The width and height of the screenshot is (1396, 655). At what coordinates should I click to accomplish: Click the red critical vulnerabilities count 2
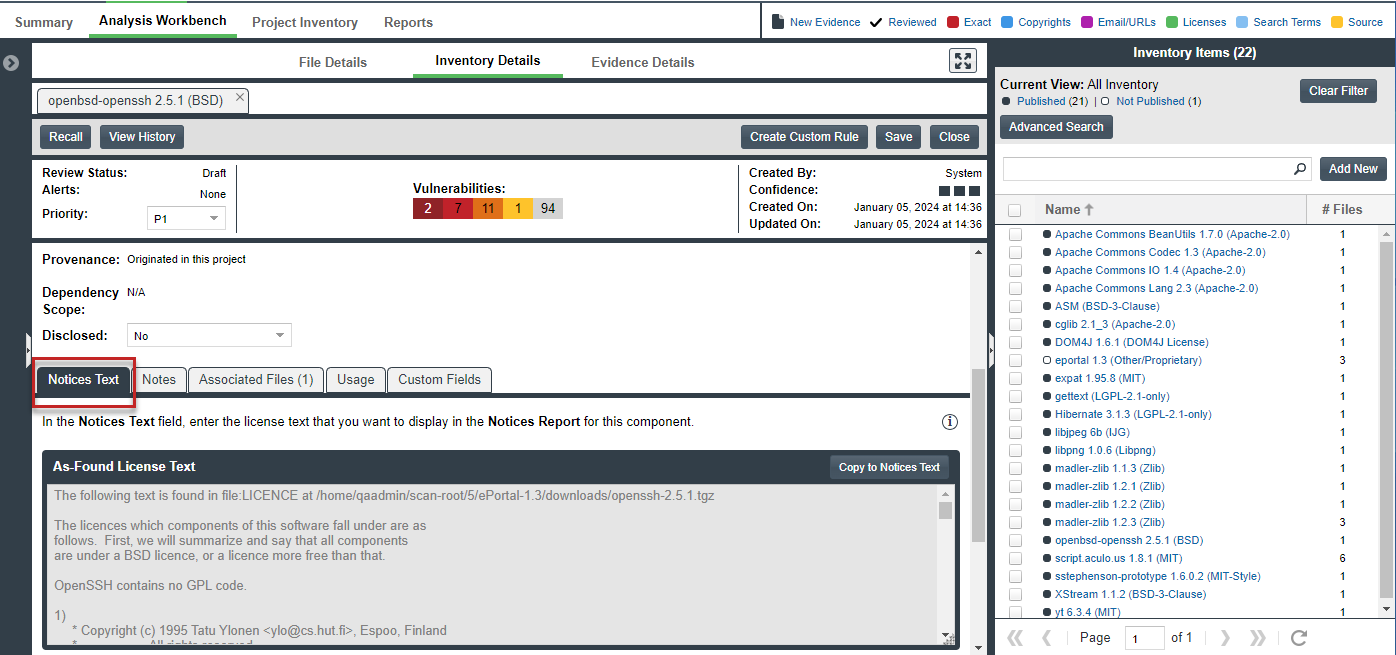point(428,208)
